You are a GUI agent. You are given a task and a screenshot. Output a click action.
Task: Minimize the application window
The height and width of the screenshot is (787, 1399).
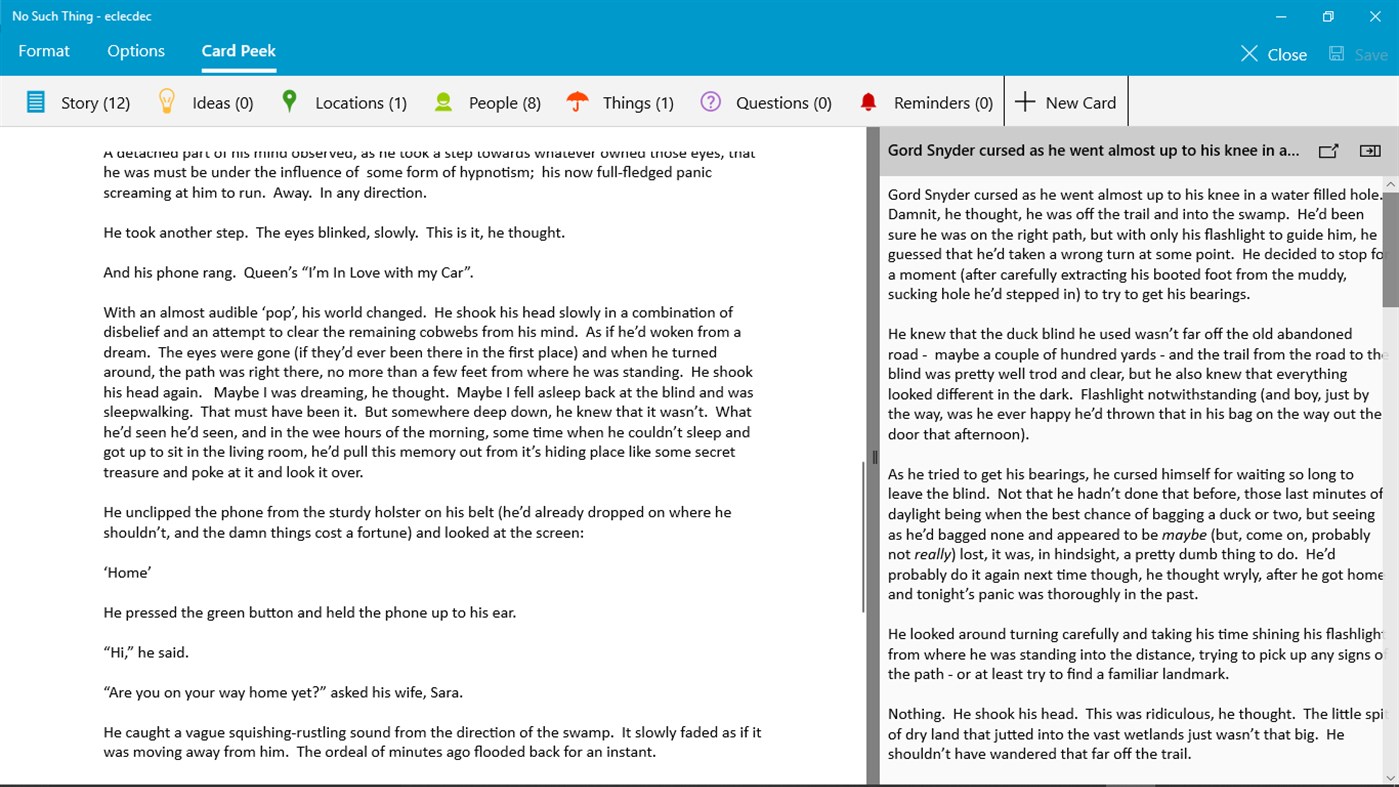point(1281,16)
